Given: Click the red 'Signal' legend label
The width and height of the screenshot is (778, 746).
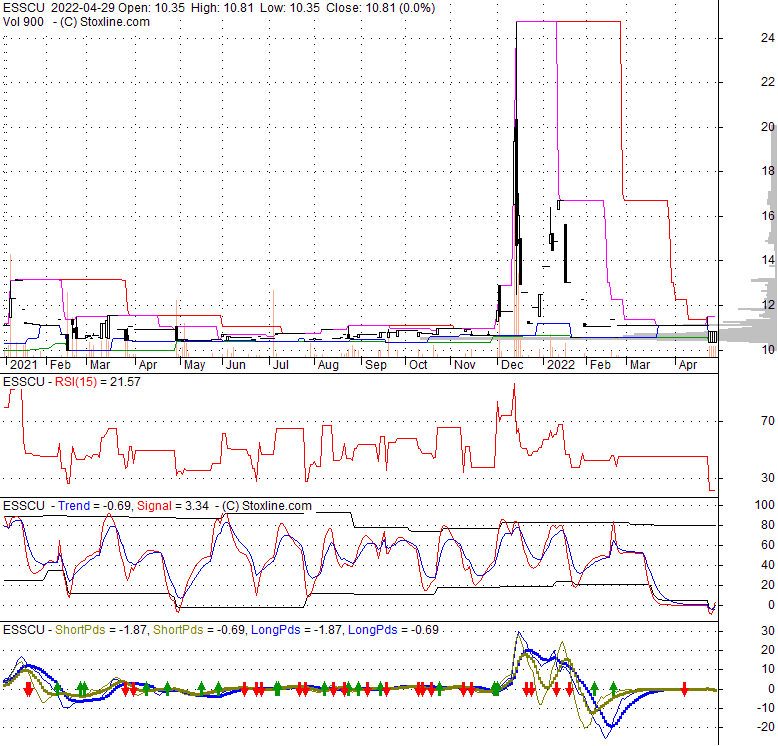Looking at the screenshot, I should pyautogui.click(x=154, y=506).
